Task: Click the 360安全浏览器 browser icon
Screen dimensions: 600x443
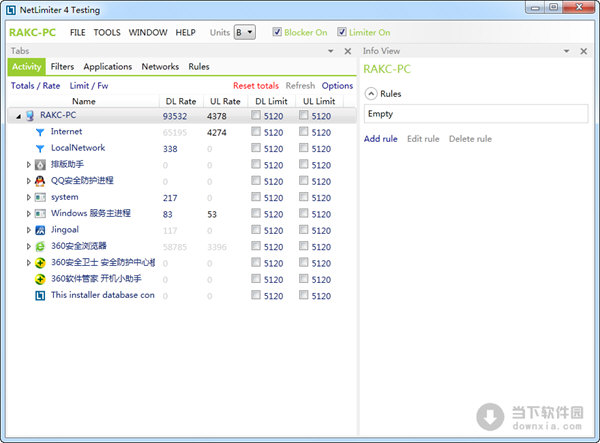Action: click(x=40, y=246)
